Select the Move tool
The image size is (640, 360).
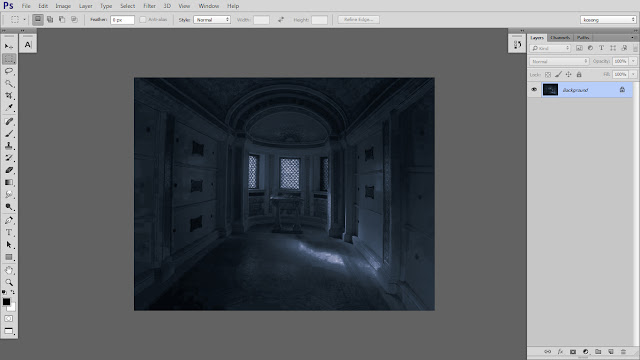click(9, 46)
